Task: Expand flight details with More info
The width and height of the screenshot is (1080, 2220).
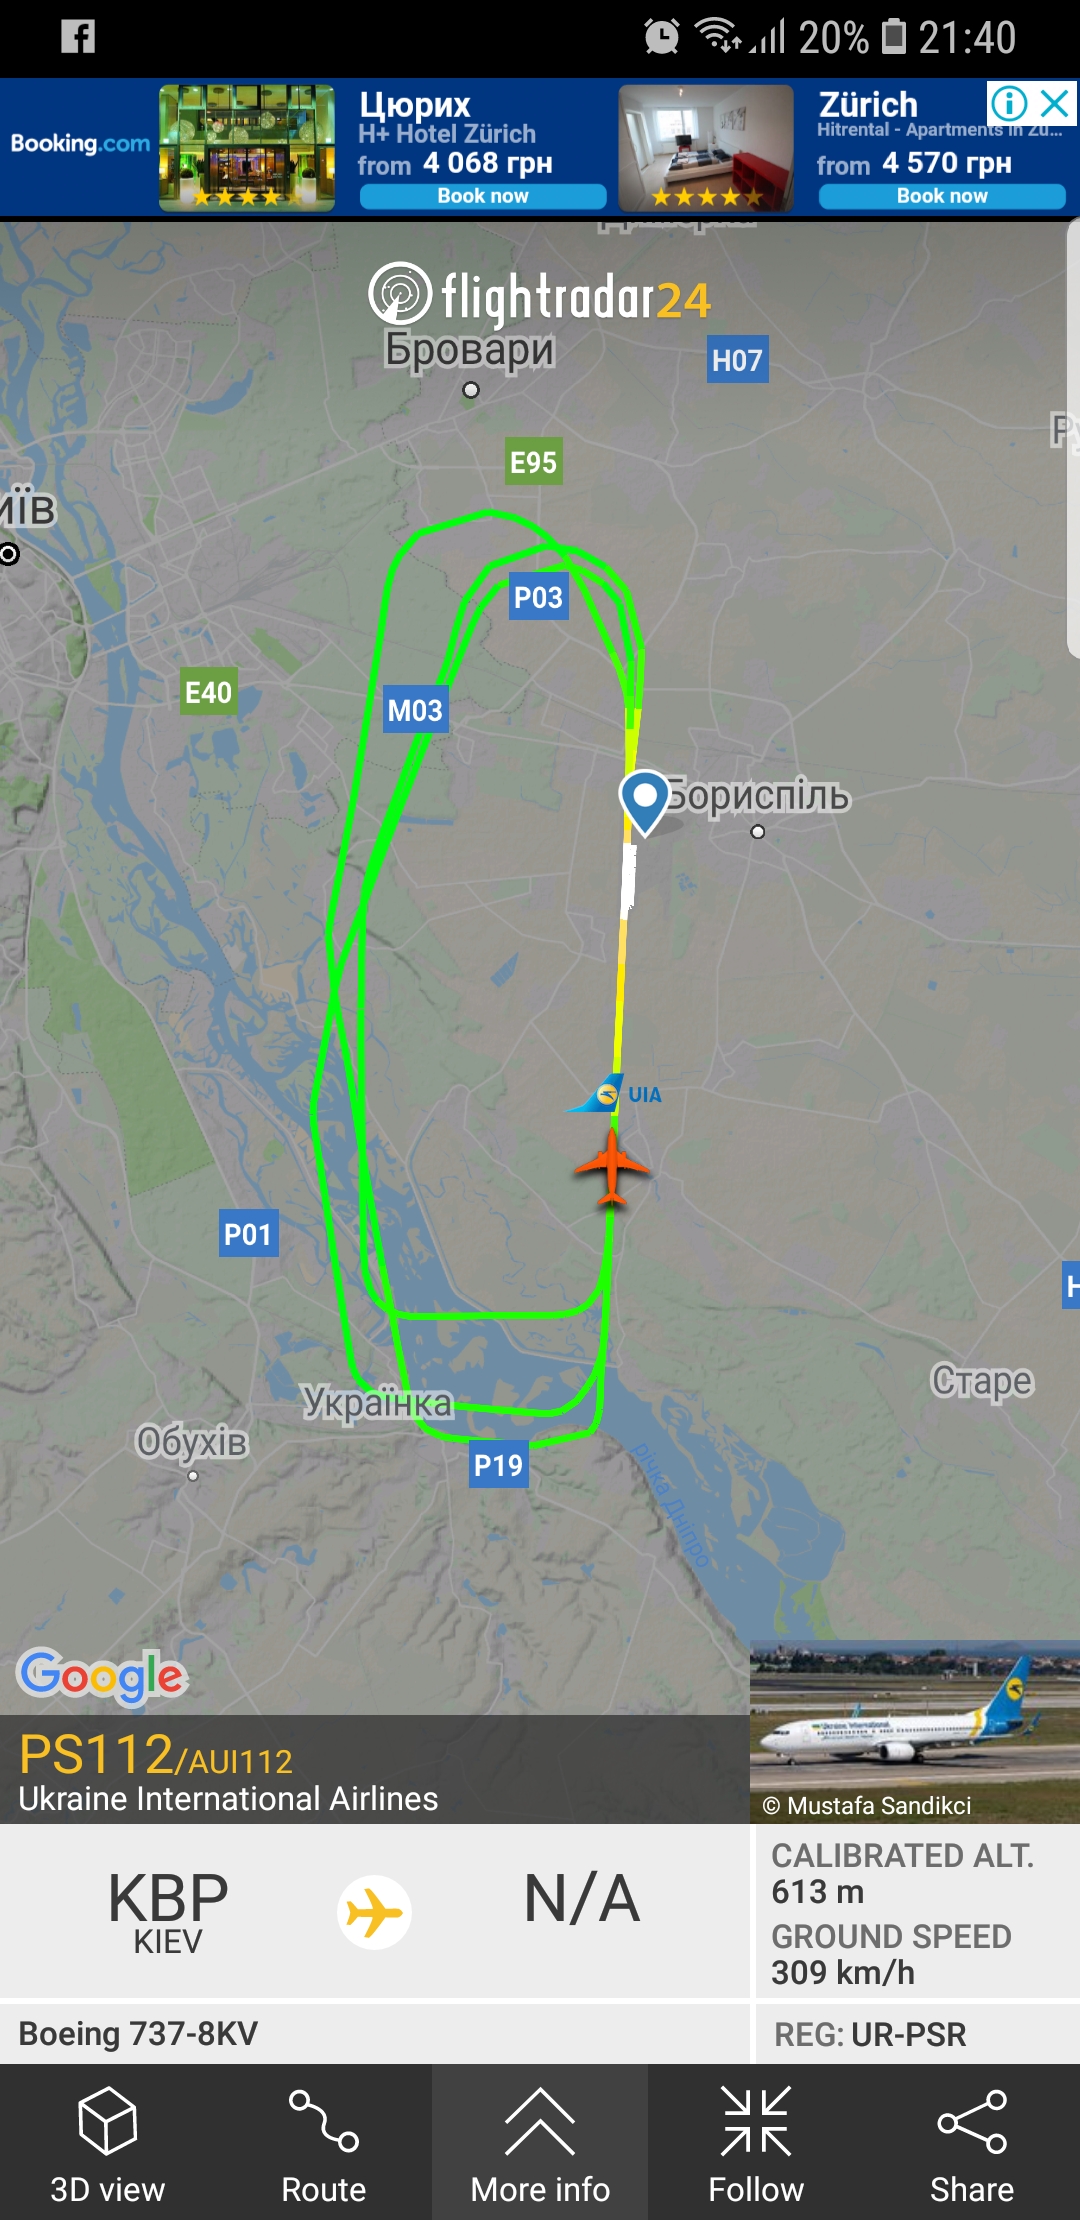Action: [x=540, y=2142]
